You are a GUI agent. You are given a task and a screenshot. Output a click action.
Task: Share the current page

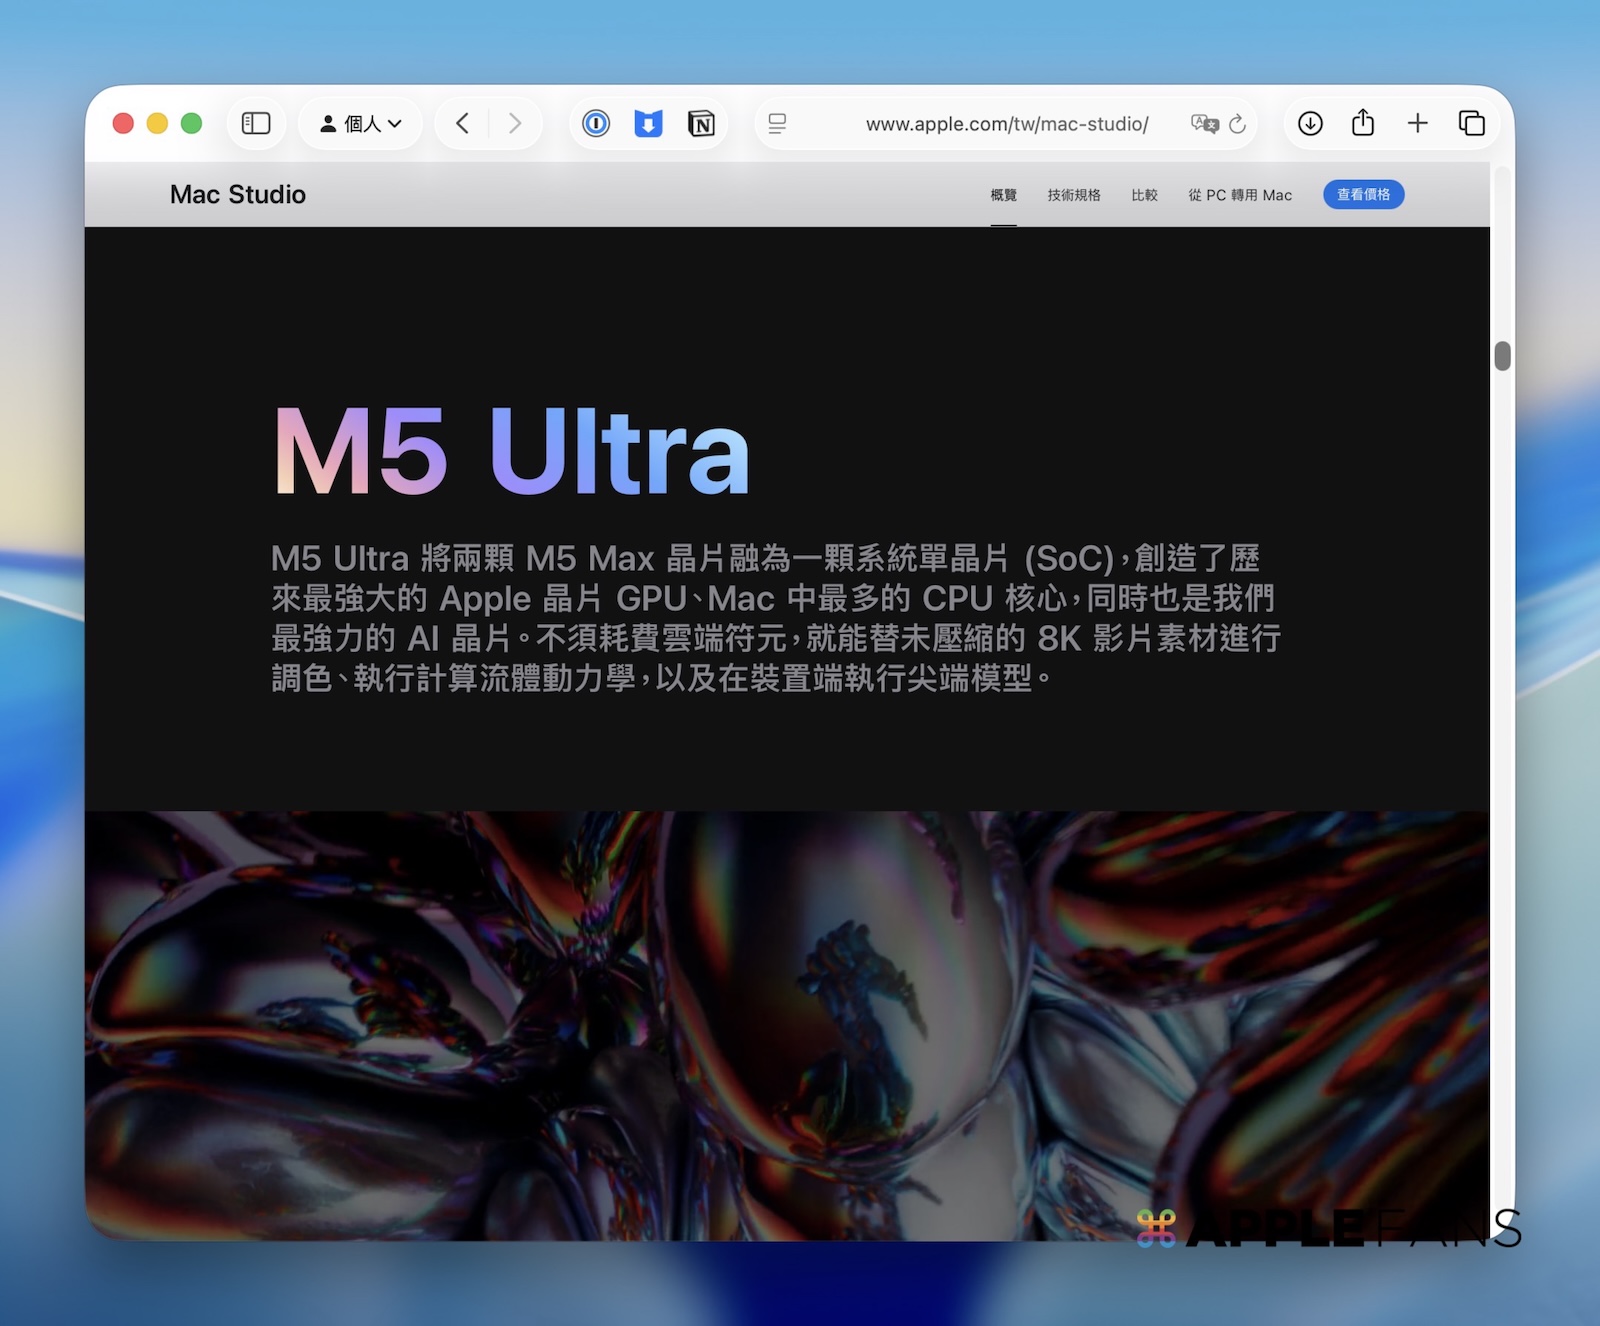point(1363,122)
